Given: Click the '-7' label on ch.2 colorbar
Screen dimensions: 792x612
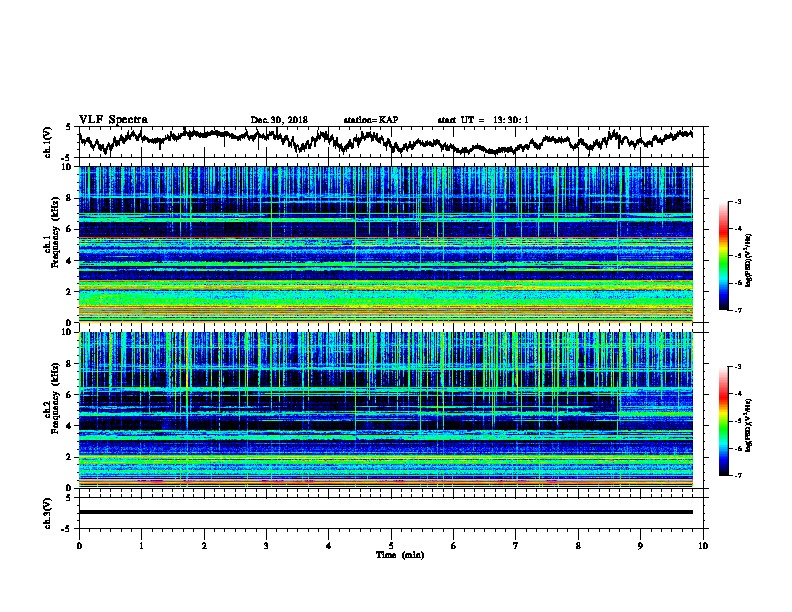Looking at the screenshot, I should tap(737, 475).
